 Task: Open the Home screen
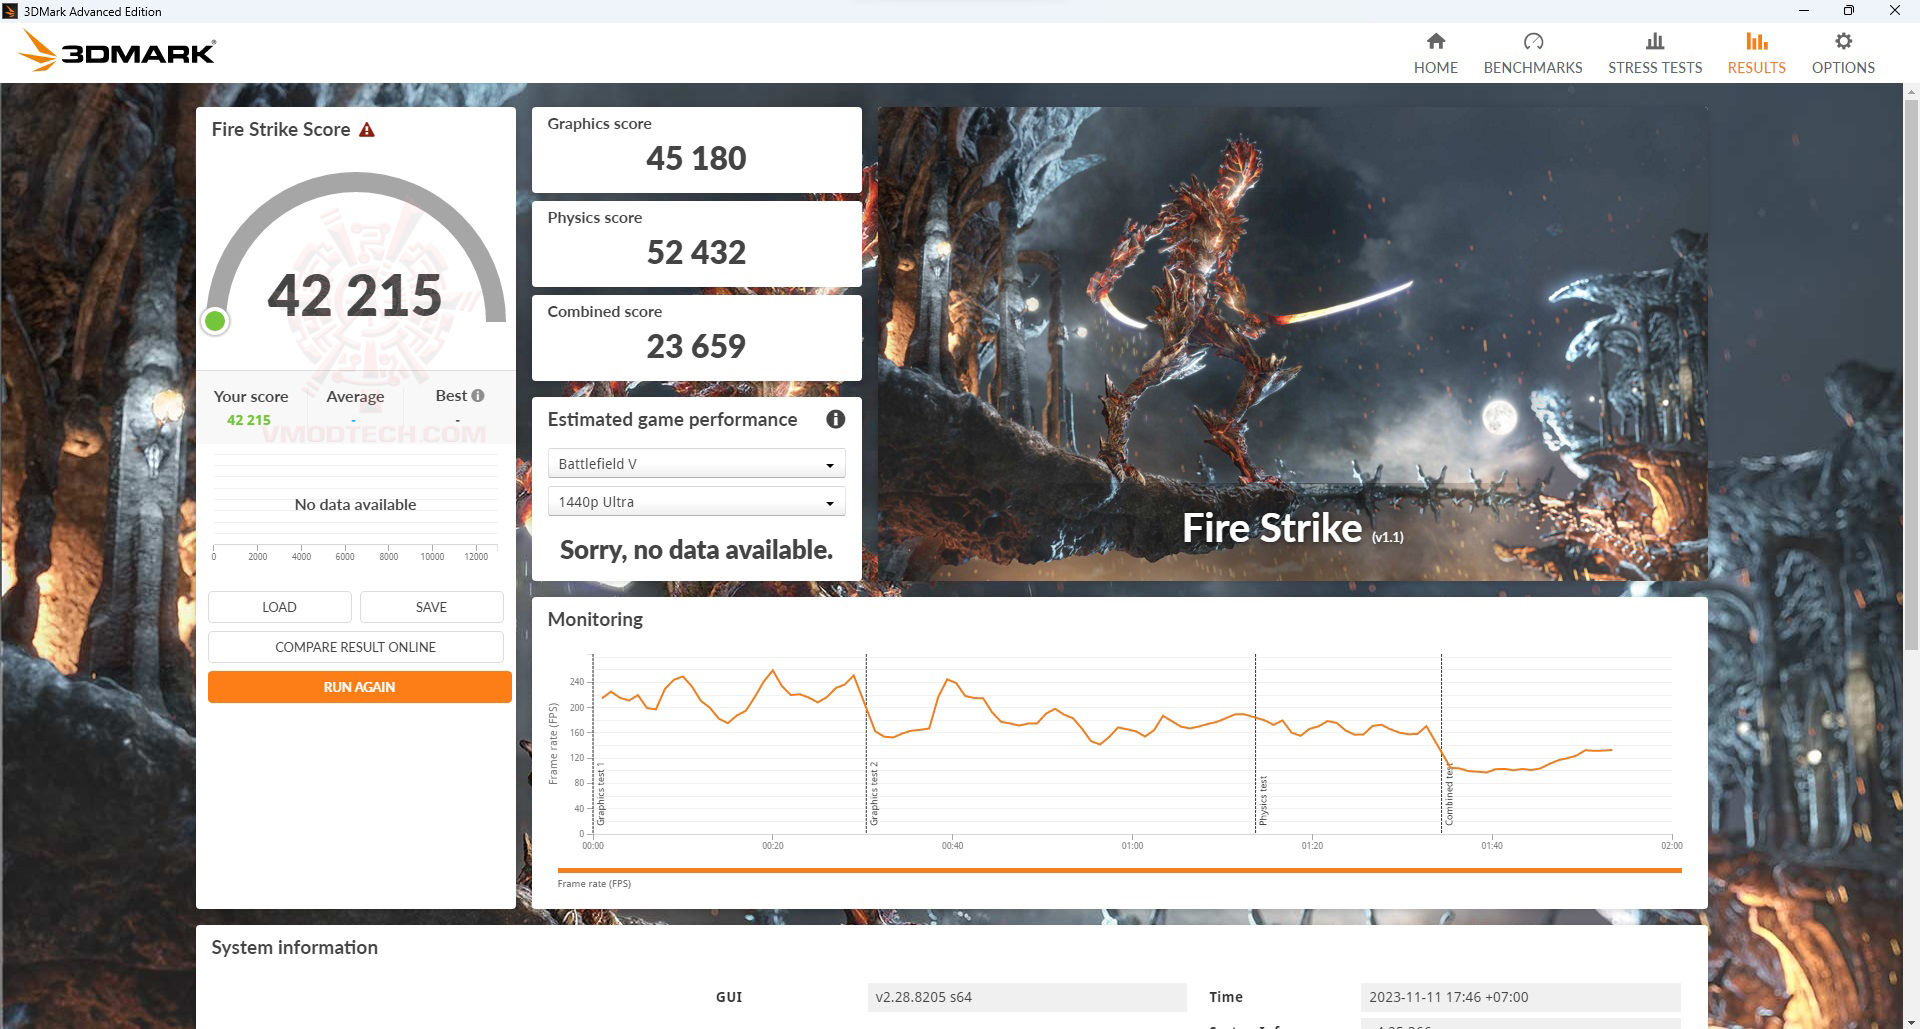(1435, 52)
